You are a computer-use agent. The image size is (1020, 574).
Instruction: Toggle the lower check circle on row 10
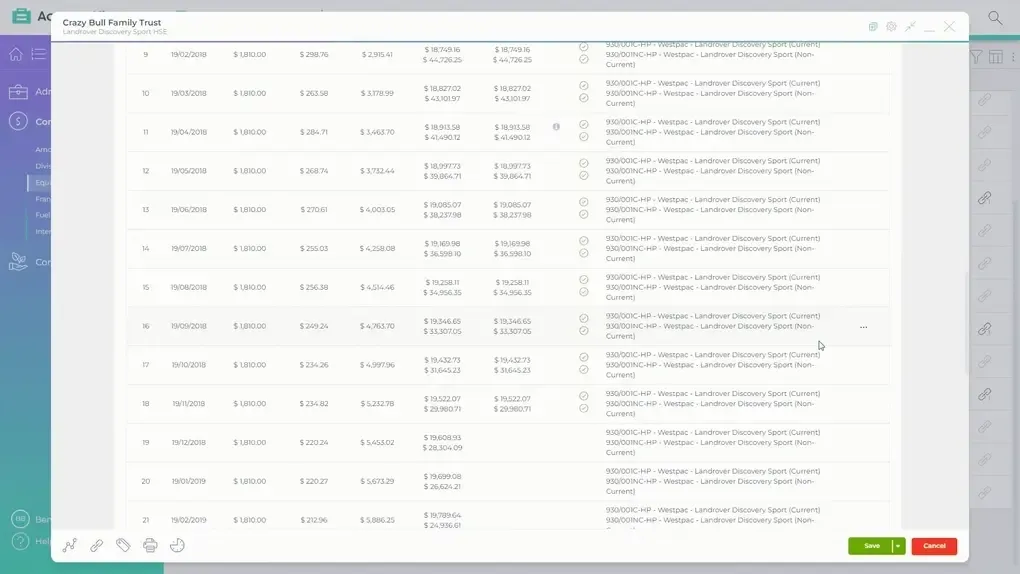[584, 98]
